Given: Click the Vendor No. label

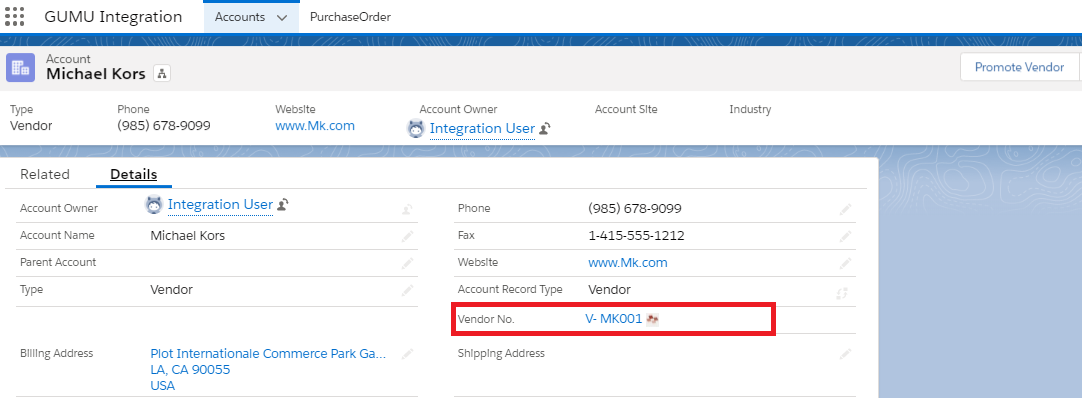Looking at the screenshot, I should coord(486,320).
